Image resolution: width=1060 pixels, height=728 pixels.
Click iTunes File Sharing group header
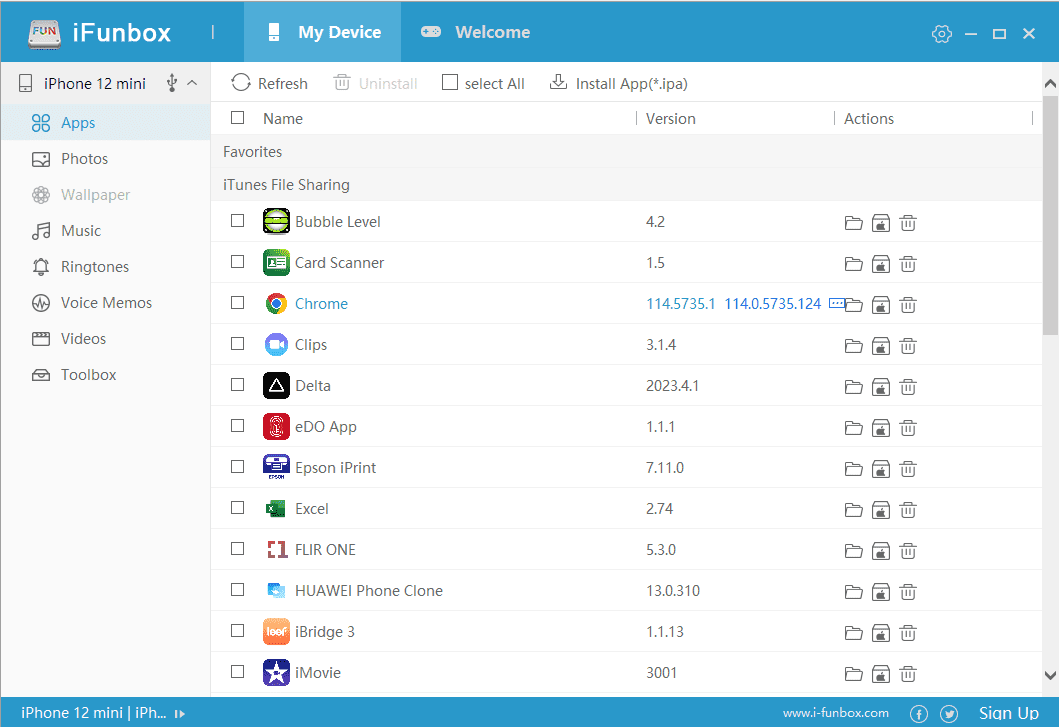(626, 185)
